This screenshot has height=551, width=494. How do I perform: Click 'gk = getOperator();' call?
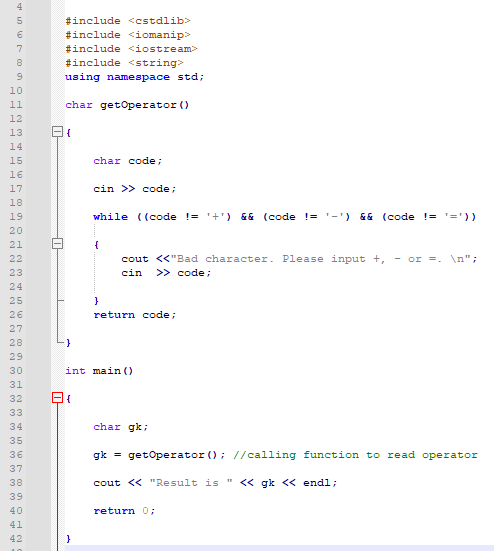click(159, 455)
